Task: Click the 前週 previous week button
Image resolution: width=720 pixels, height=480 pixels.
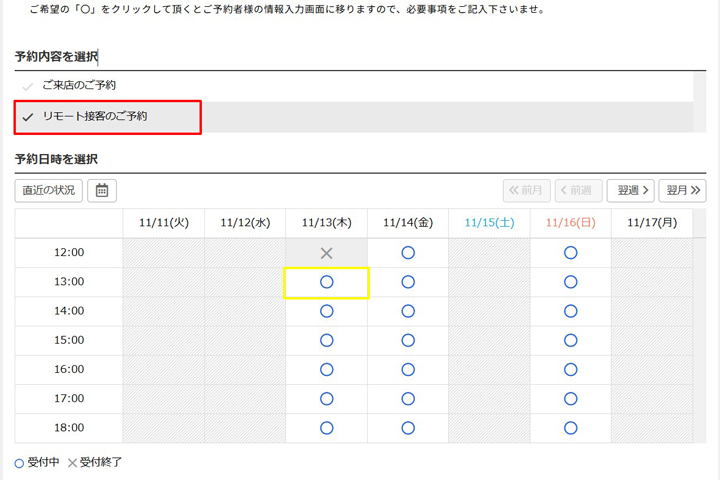Action: pos(578,190)
